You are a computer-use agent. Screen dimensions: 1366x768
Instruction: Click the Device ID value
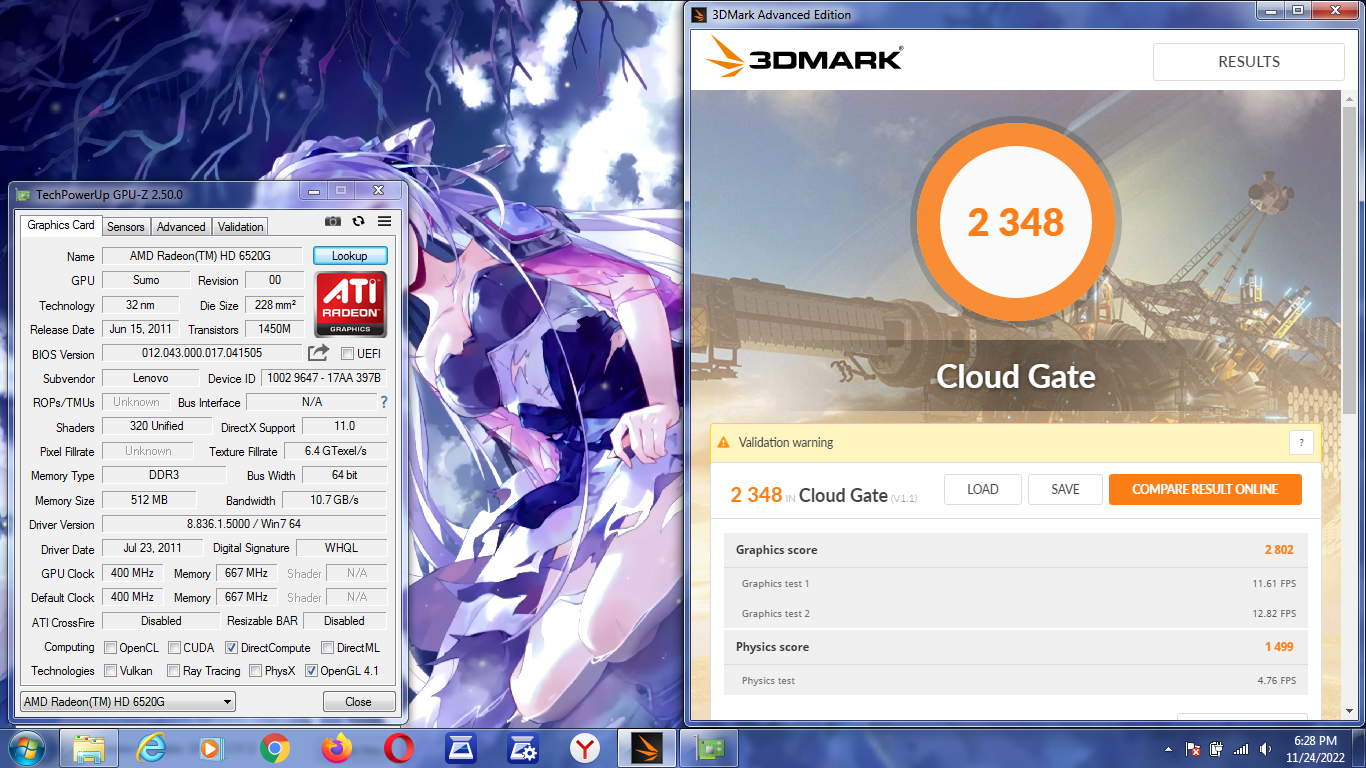(x=323, y=378)
